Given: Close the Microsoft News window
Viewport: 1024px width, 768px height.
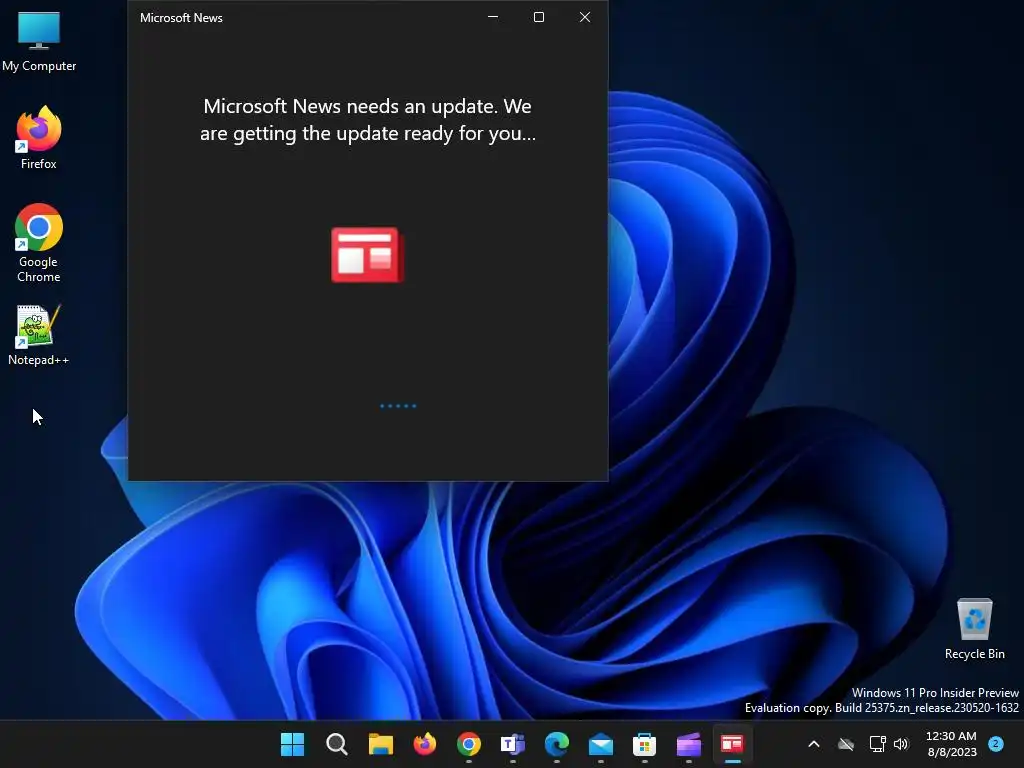Looking at the screenshot, I should click(585, 17).
